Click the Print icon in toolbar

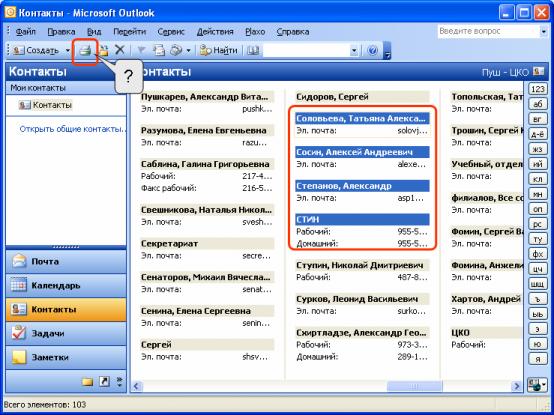(85, 51)
